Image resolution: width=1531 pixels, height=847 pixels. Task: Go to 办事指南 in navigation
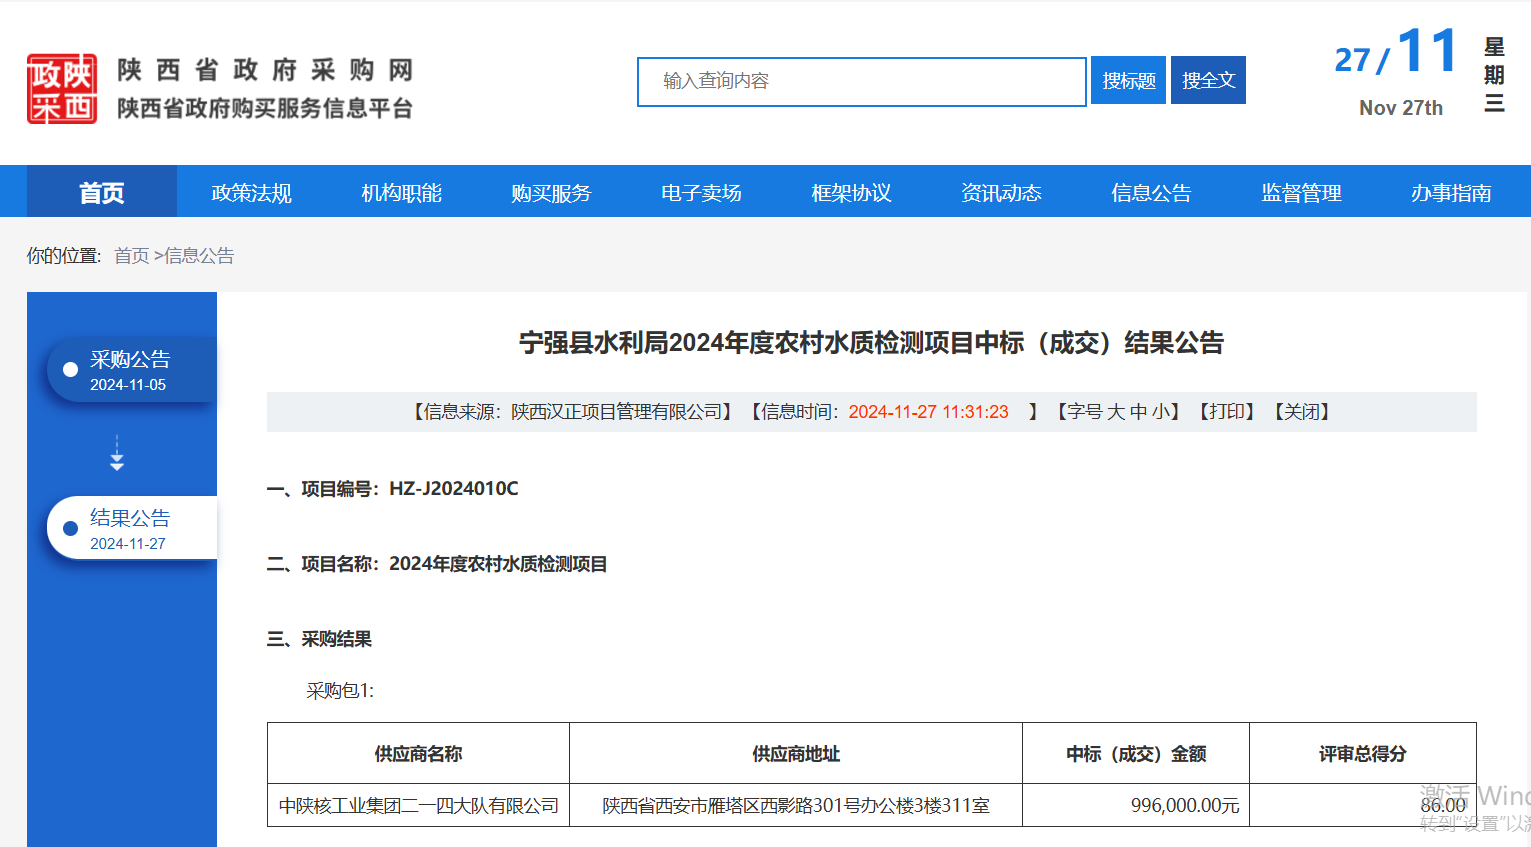click(1451, 193)
